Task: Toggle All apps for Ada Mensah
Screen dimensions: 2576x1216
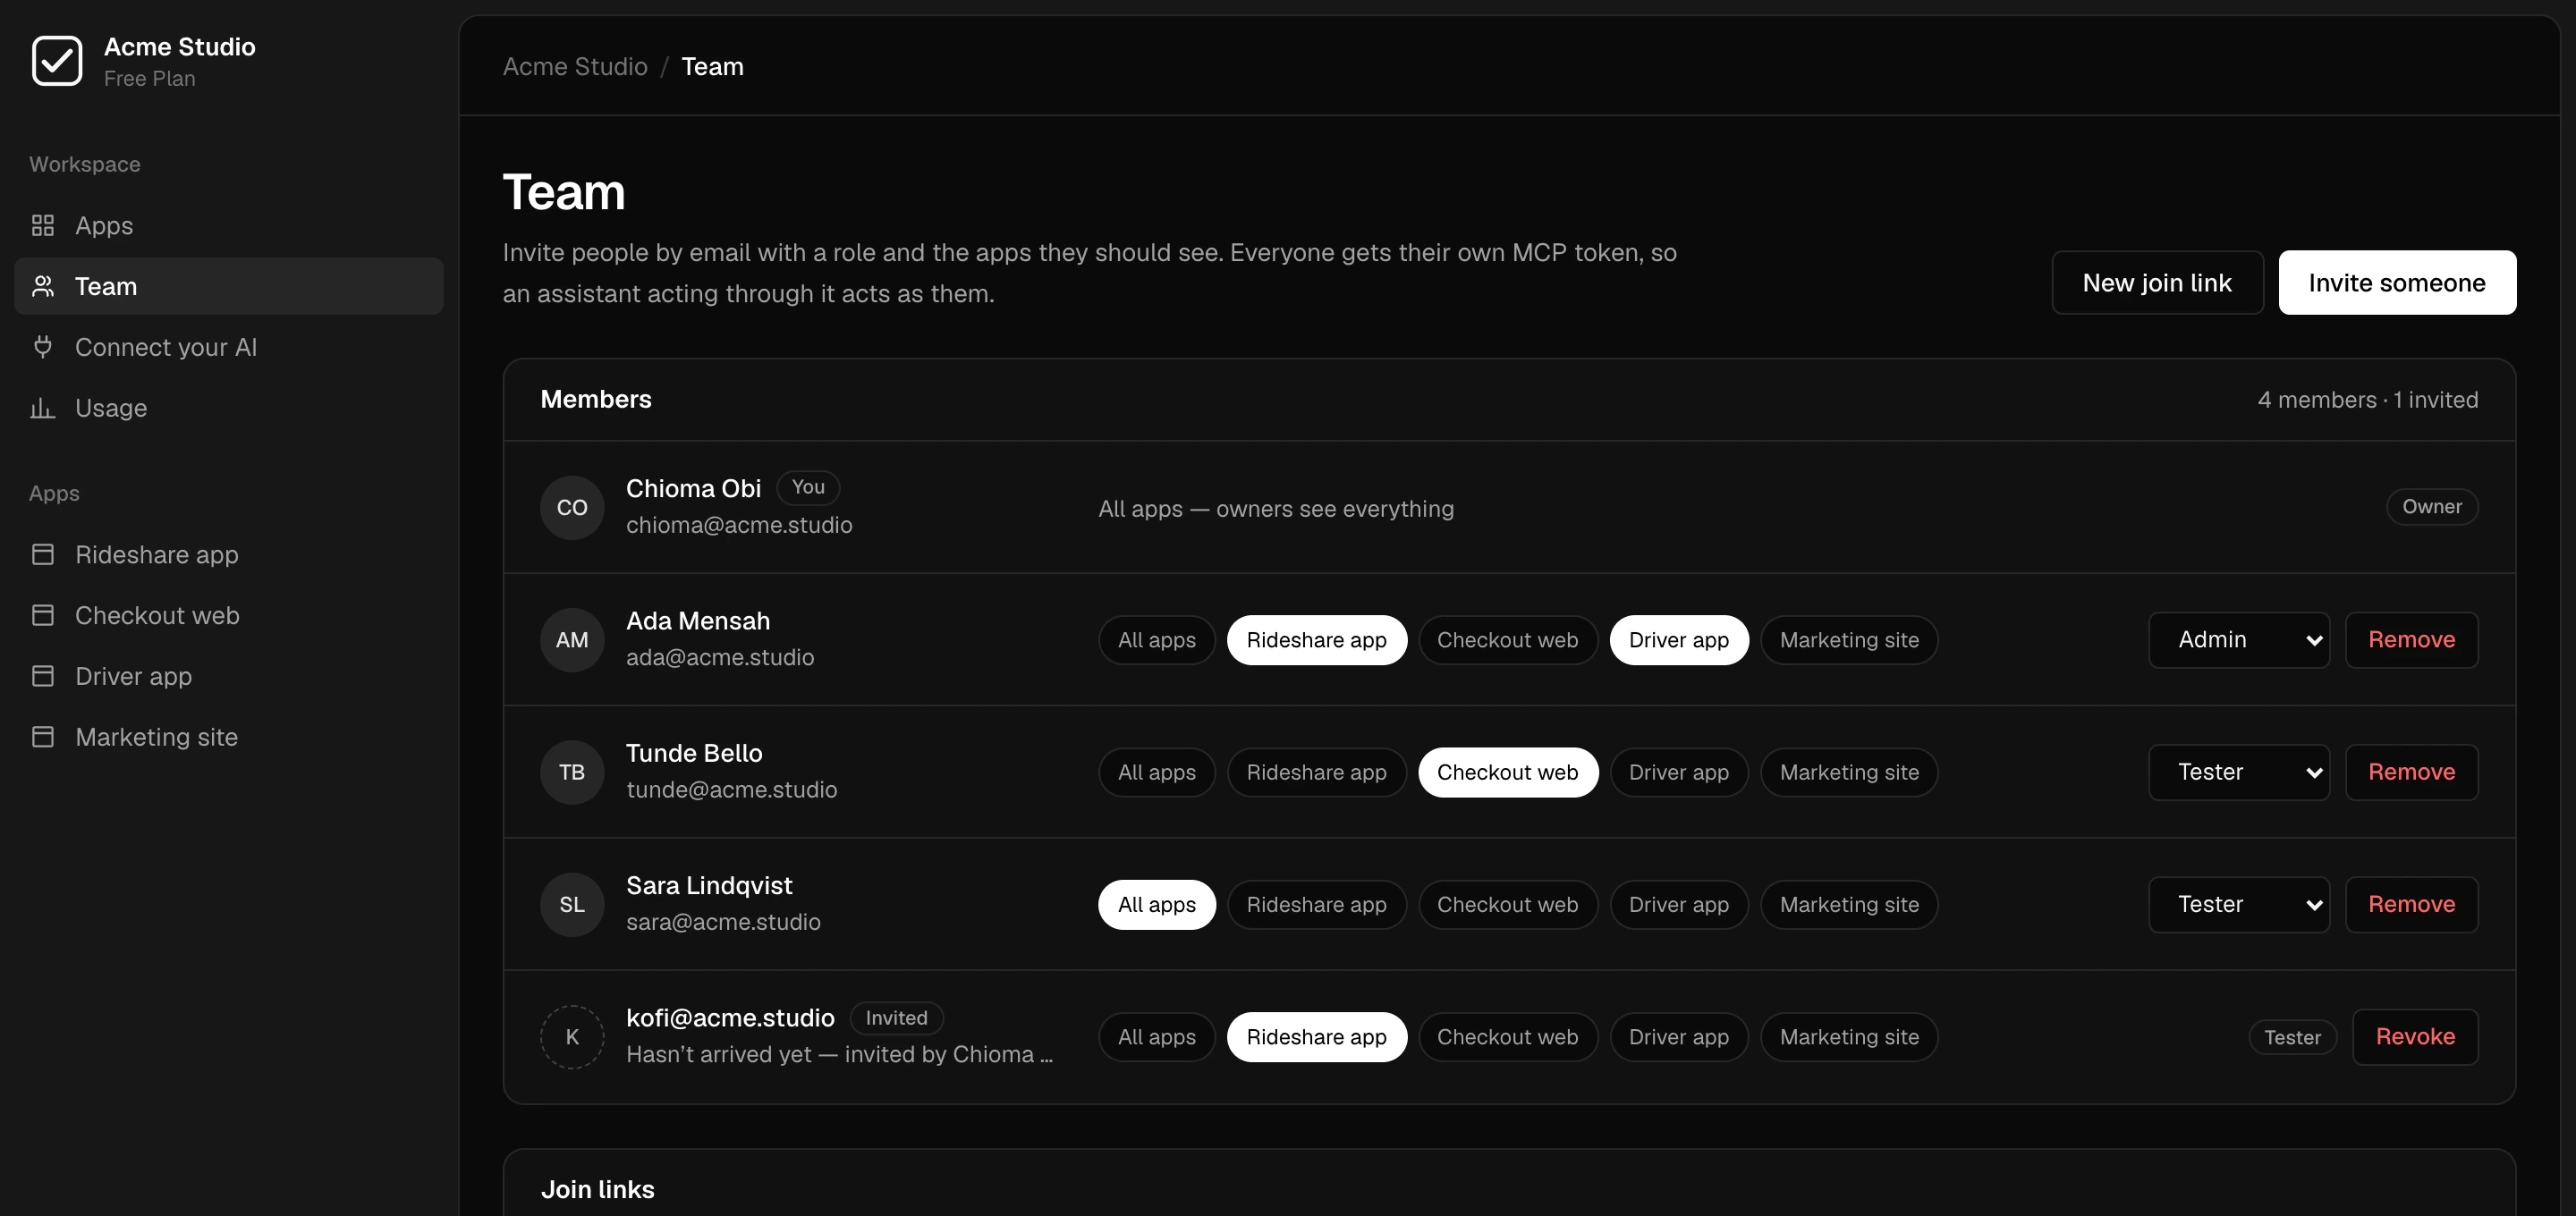Action: click(x=1157, y=640)
